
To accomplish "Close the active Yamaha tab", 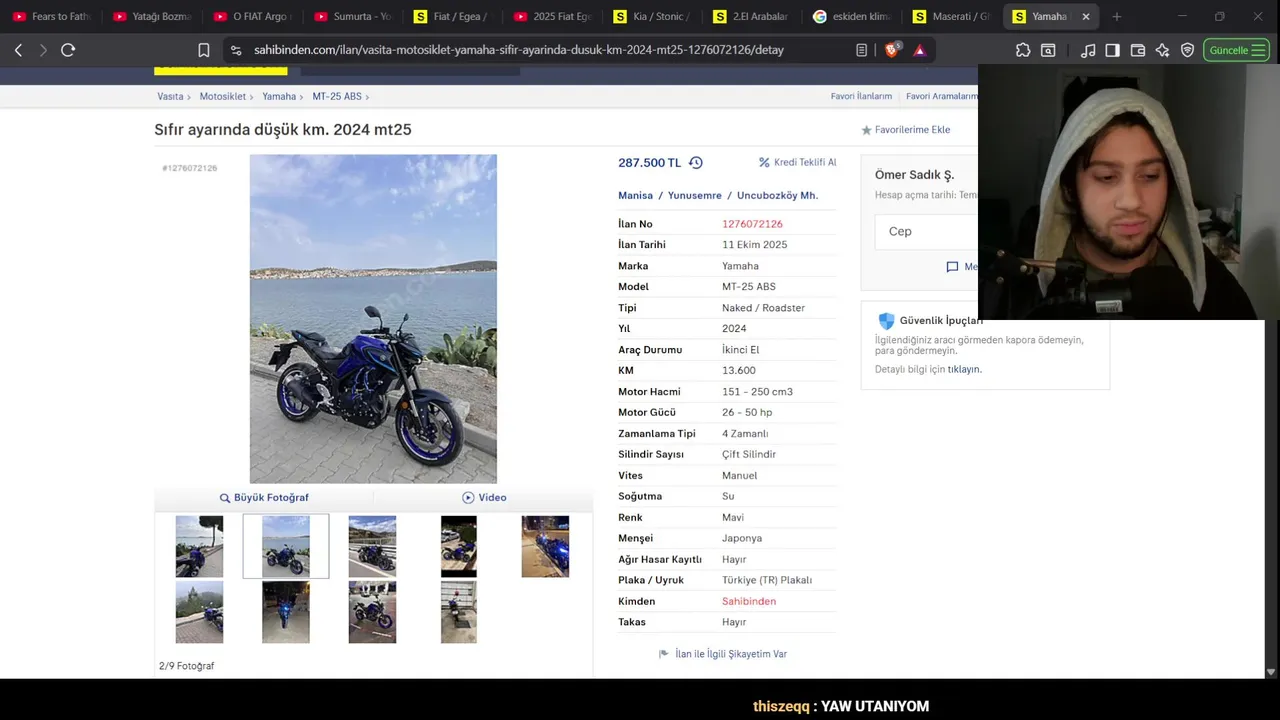I will (1086, 16).
